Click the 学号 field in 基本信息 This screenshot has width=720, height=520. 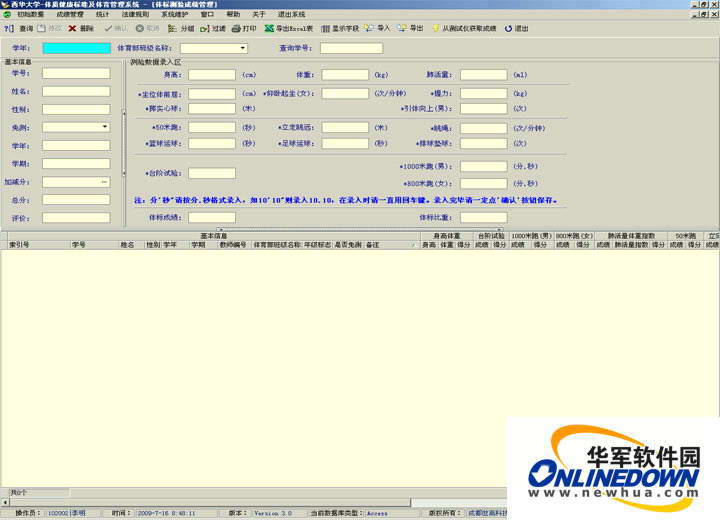coord(76,73)
